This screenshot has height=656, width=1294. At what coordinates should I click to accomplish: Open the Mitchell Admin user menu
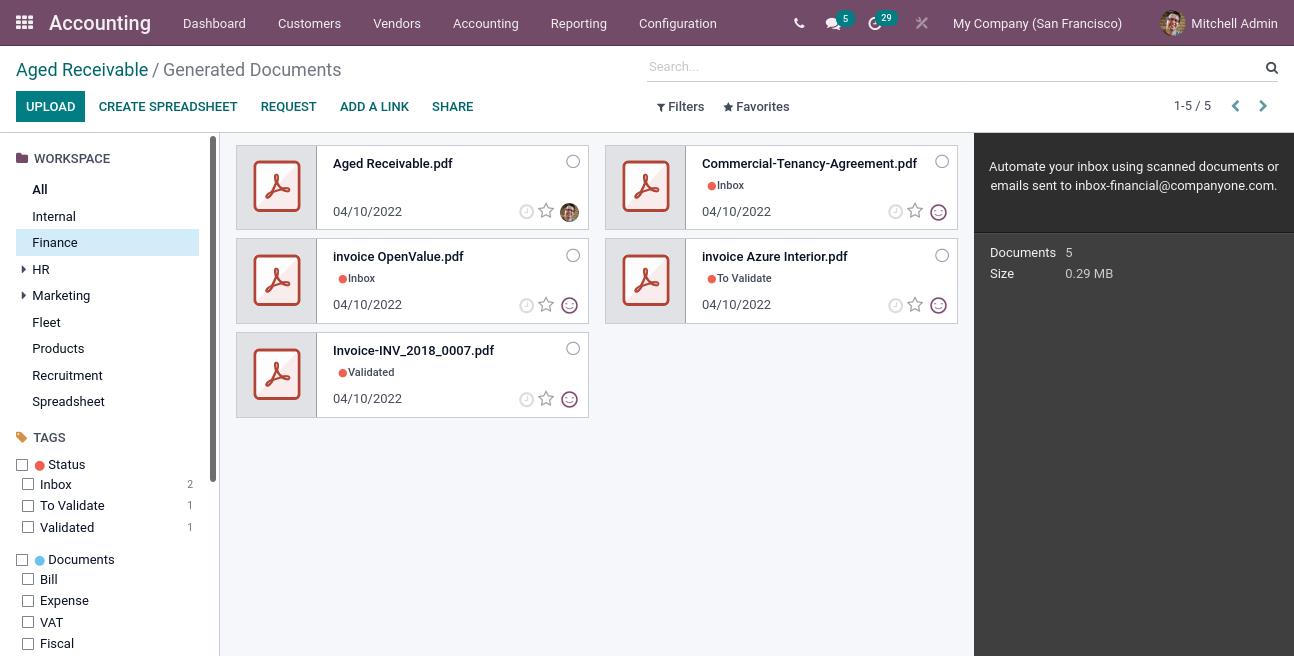click(1219, 23)
